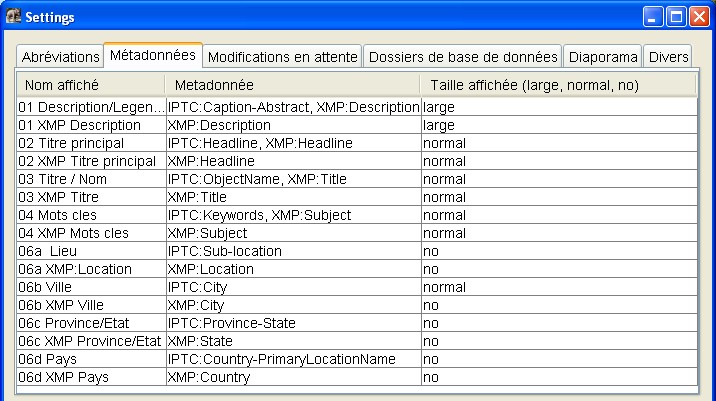Open Dossiers de base de données tab
Screen dimensions: 716x401
coord(463,57)
